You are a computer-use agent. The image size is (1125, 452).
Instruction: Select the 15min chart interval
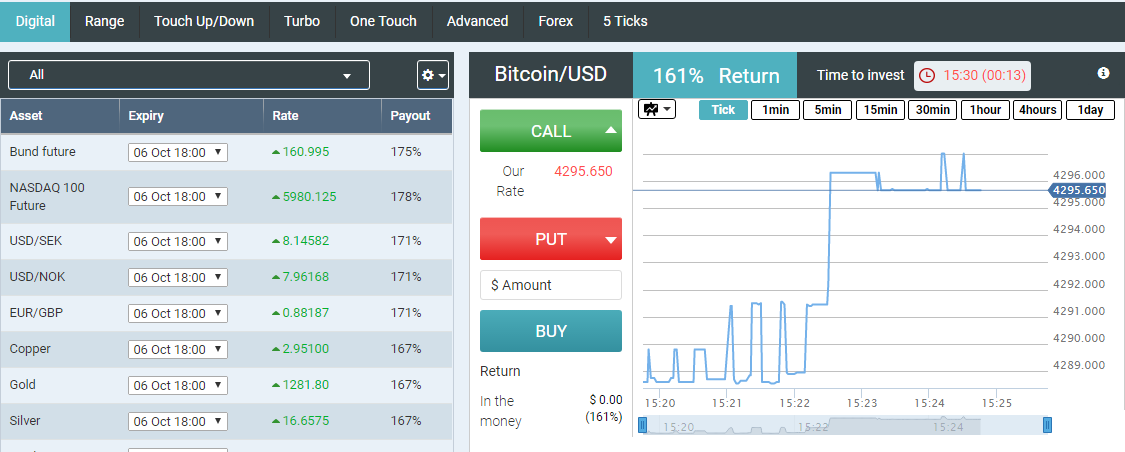pyautogui.click(x=880, y=110)
